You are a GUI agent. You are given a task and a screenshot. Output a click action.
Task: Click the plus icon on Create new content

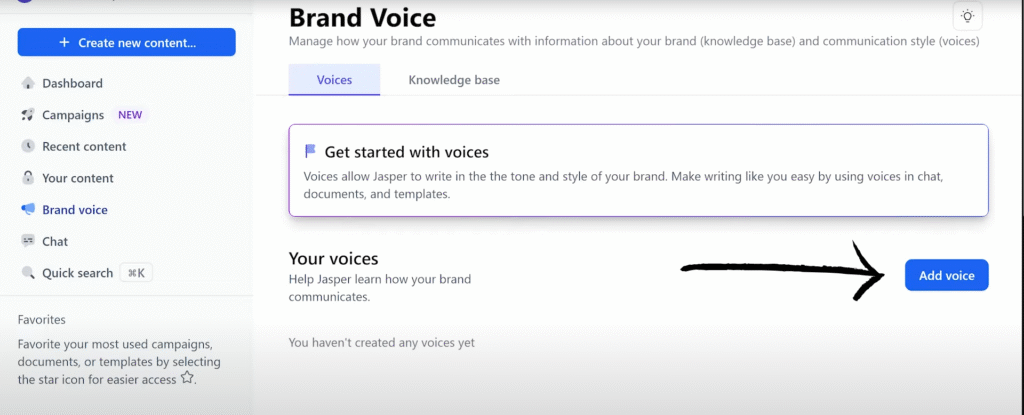64,42
